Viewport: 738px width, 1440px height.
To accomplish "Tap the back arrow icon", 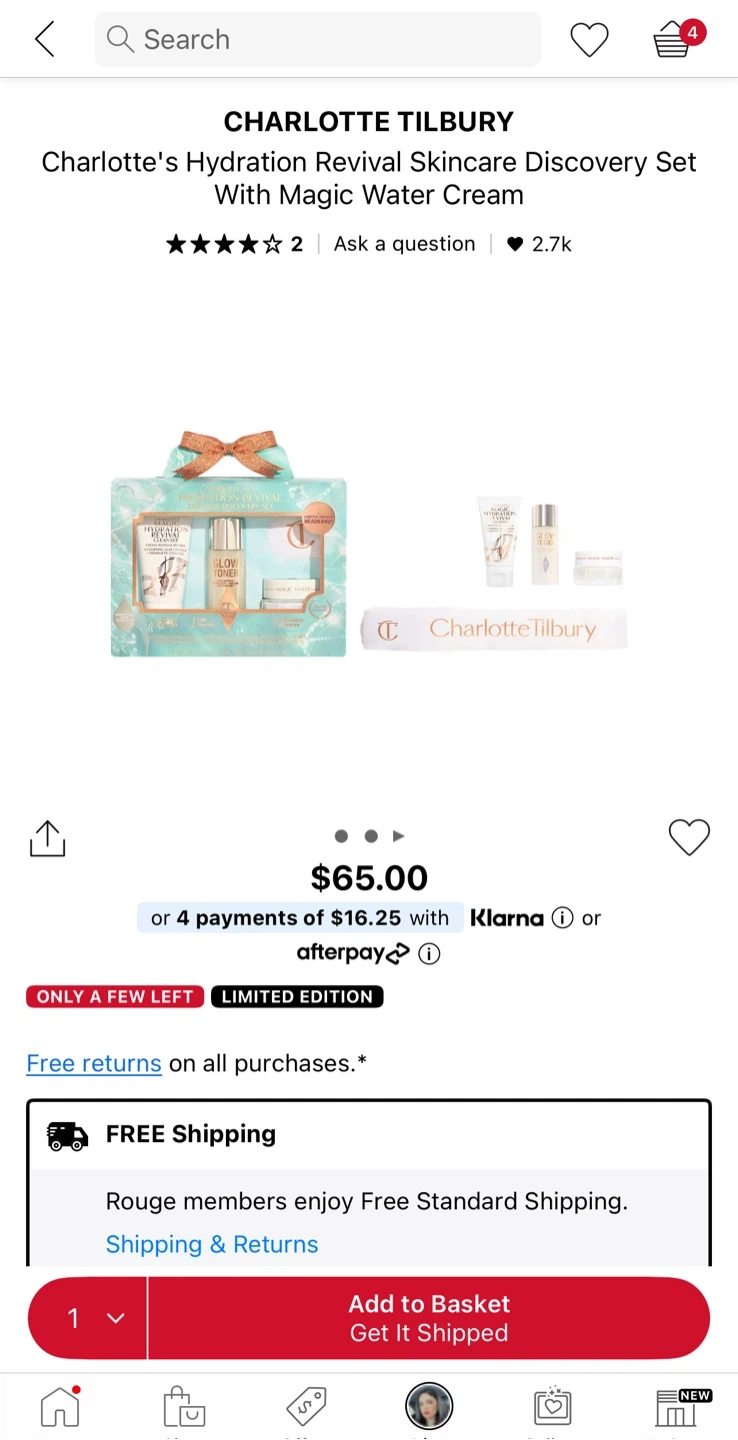I will coord(45,39).
